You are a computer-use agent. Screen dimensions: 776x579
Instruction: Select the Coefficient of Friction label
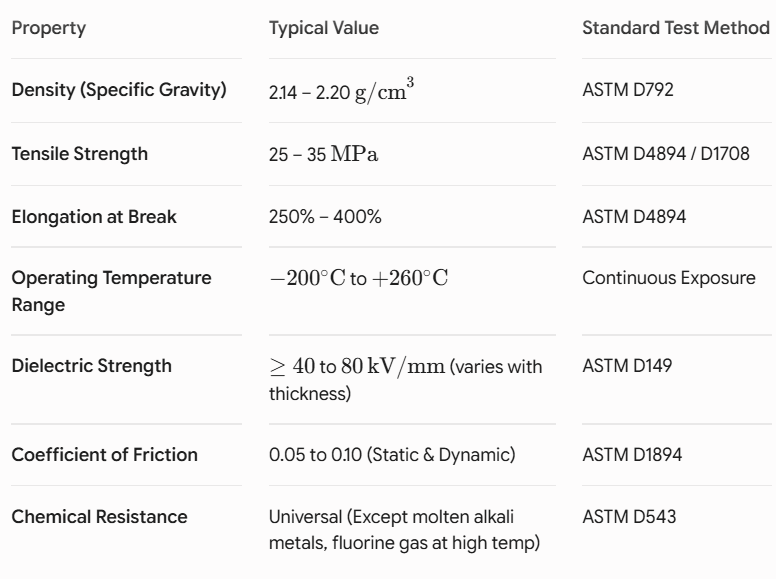pyautogui.click(x=104, y=455)
